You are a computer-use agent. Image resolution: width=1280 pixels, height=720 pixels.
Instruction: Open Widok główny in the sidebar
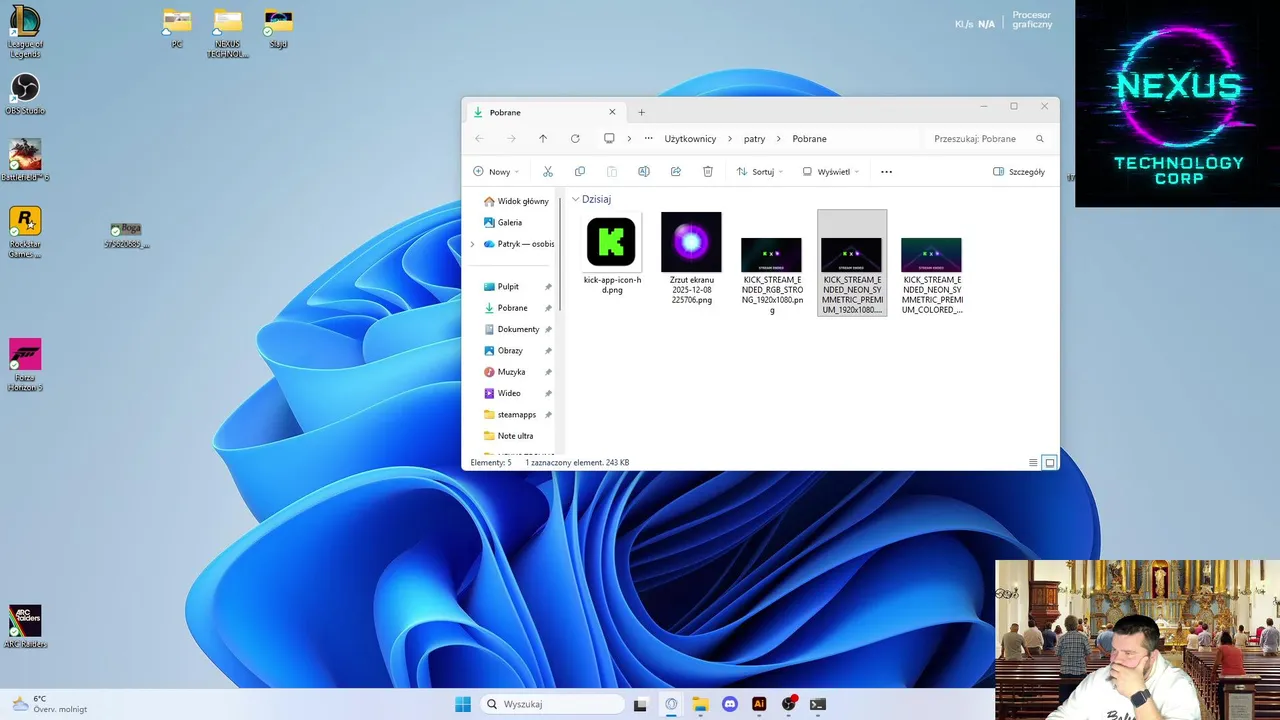point(515,201)
